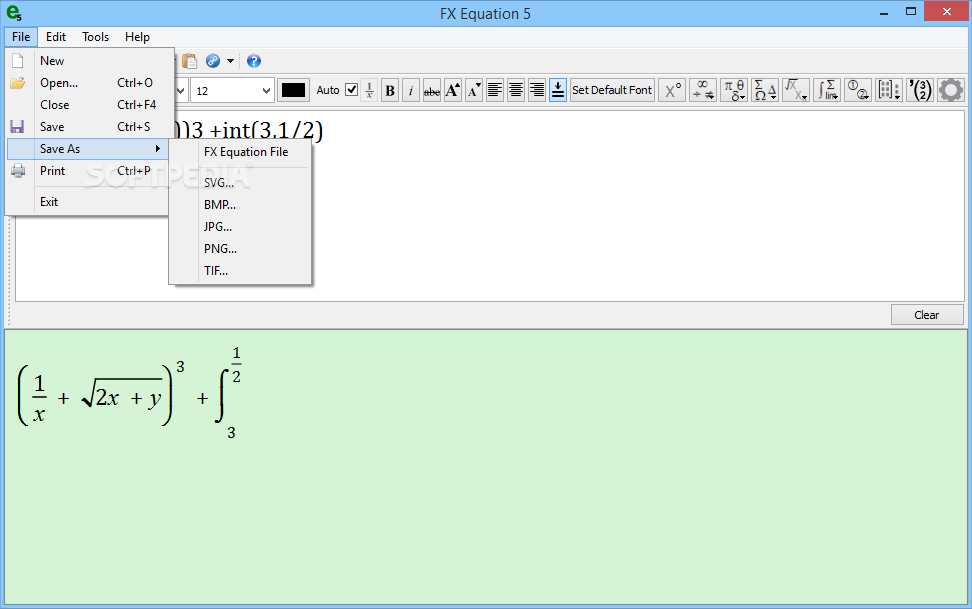The width and height of the screenshot is (972, 609).
Task: Toggle bold formatting
Action: tap(390, 91)
